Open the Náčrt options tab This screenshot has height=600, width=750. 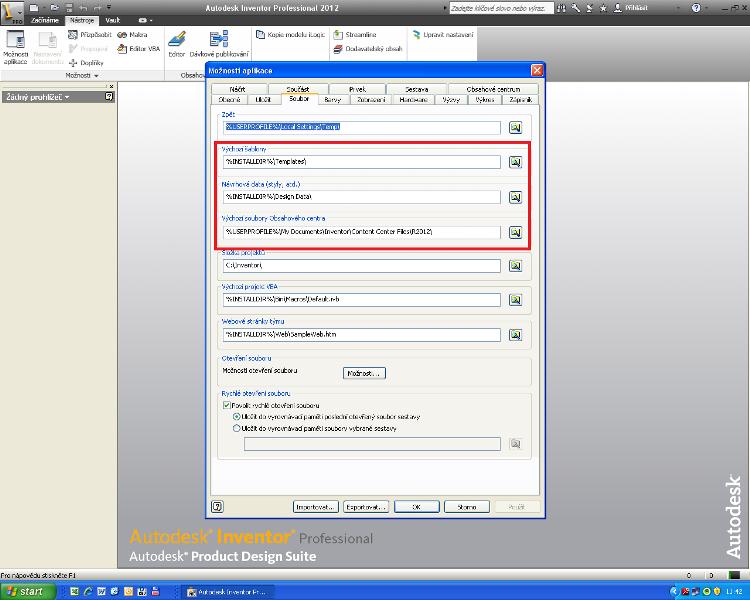click(238, 89)
